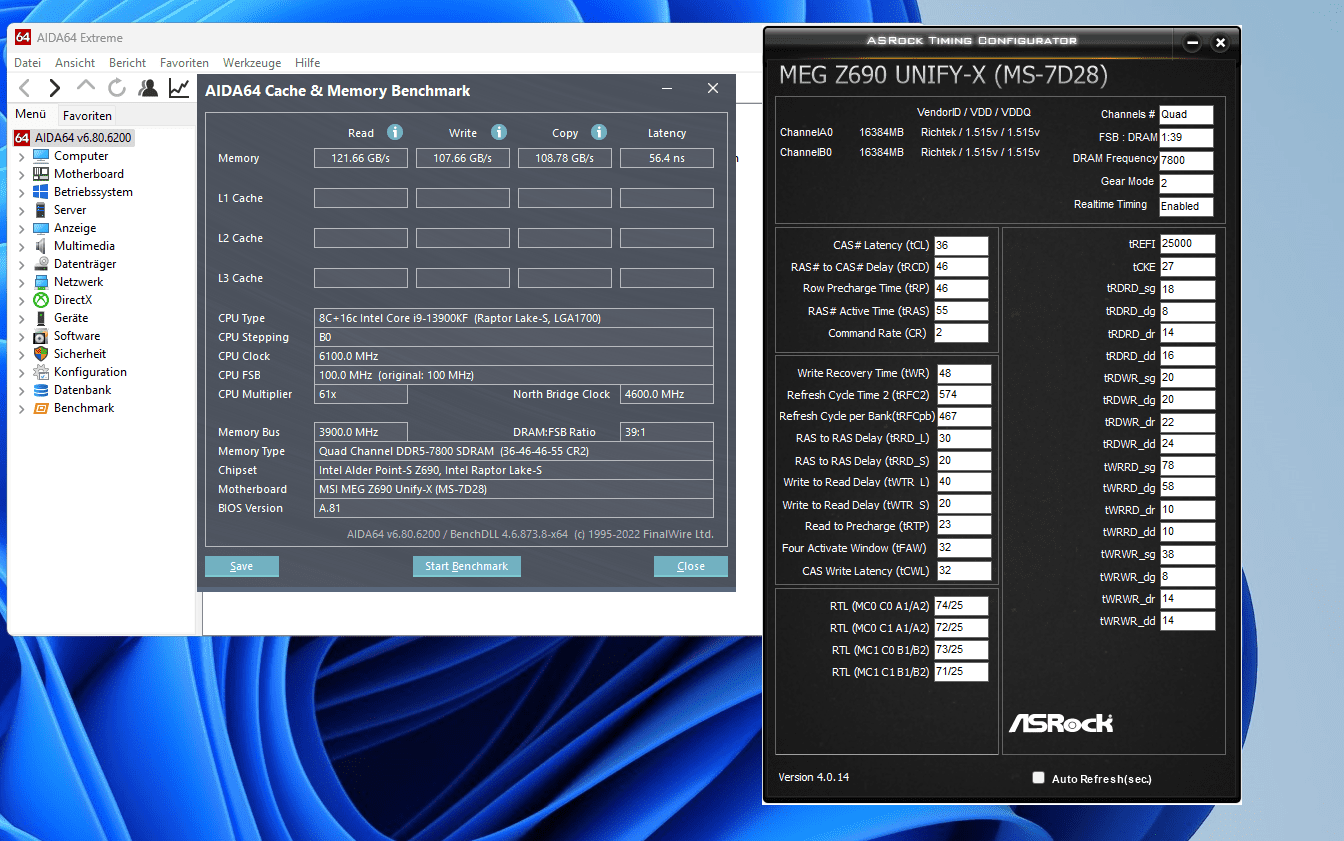
Task: Open the Hilfe menu
Action: point(308,62)
